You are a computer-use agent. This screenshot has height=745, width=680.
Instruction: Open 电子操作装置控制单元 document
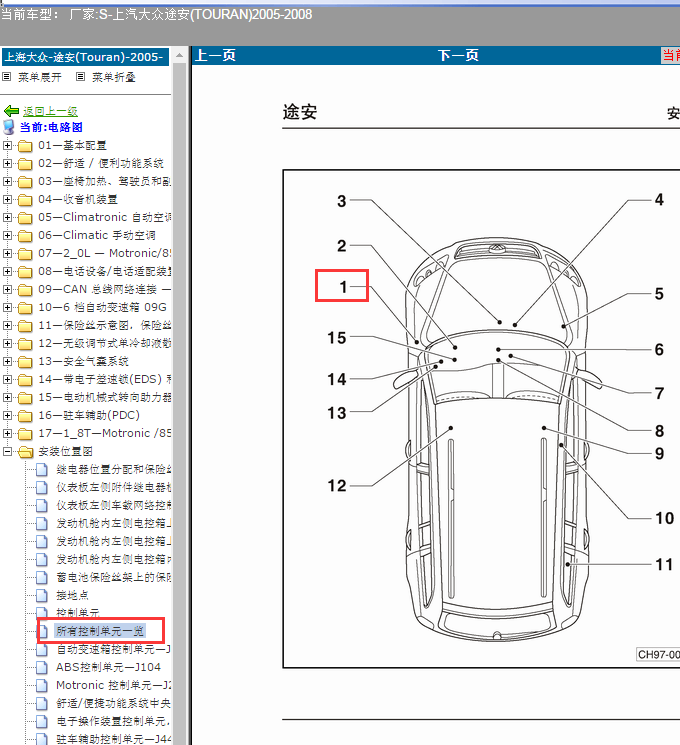pos(114,722)
